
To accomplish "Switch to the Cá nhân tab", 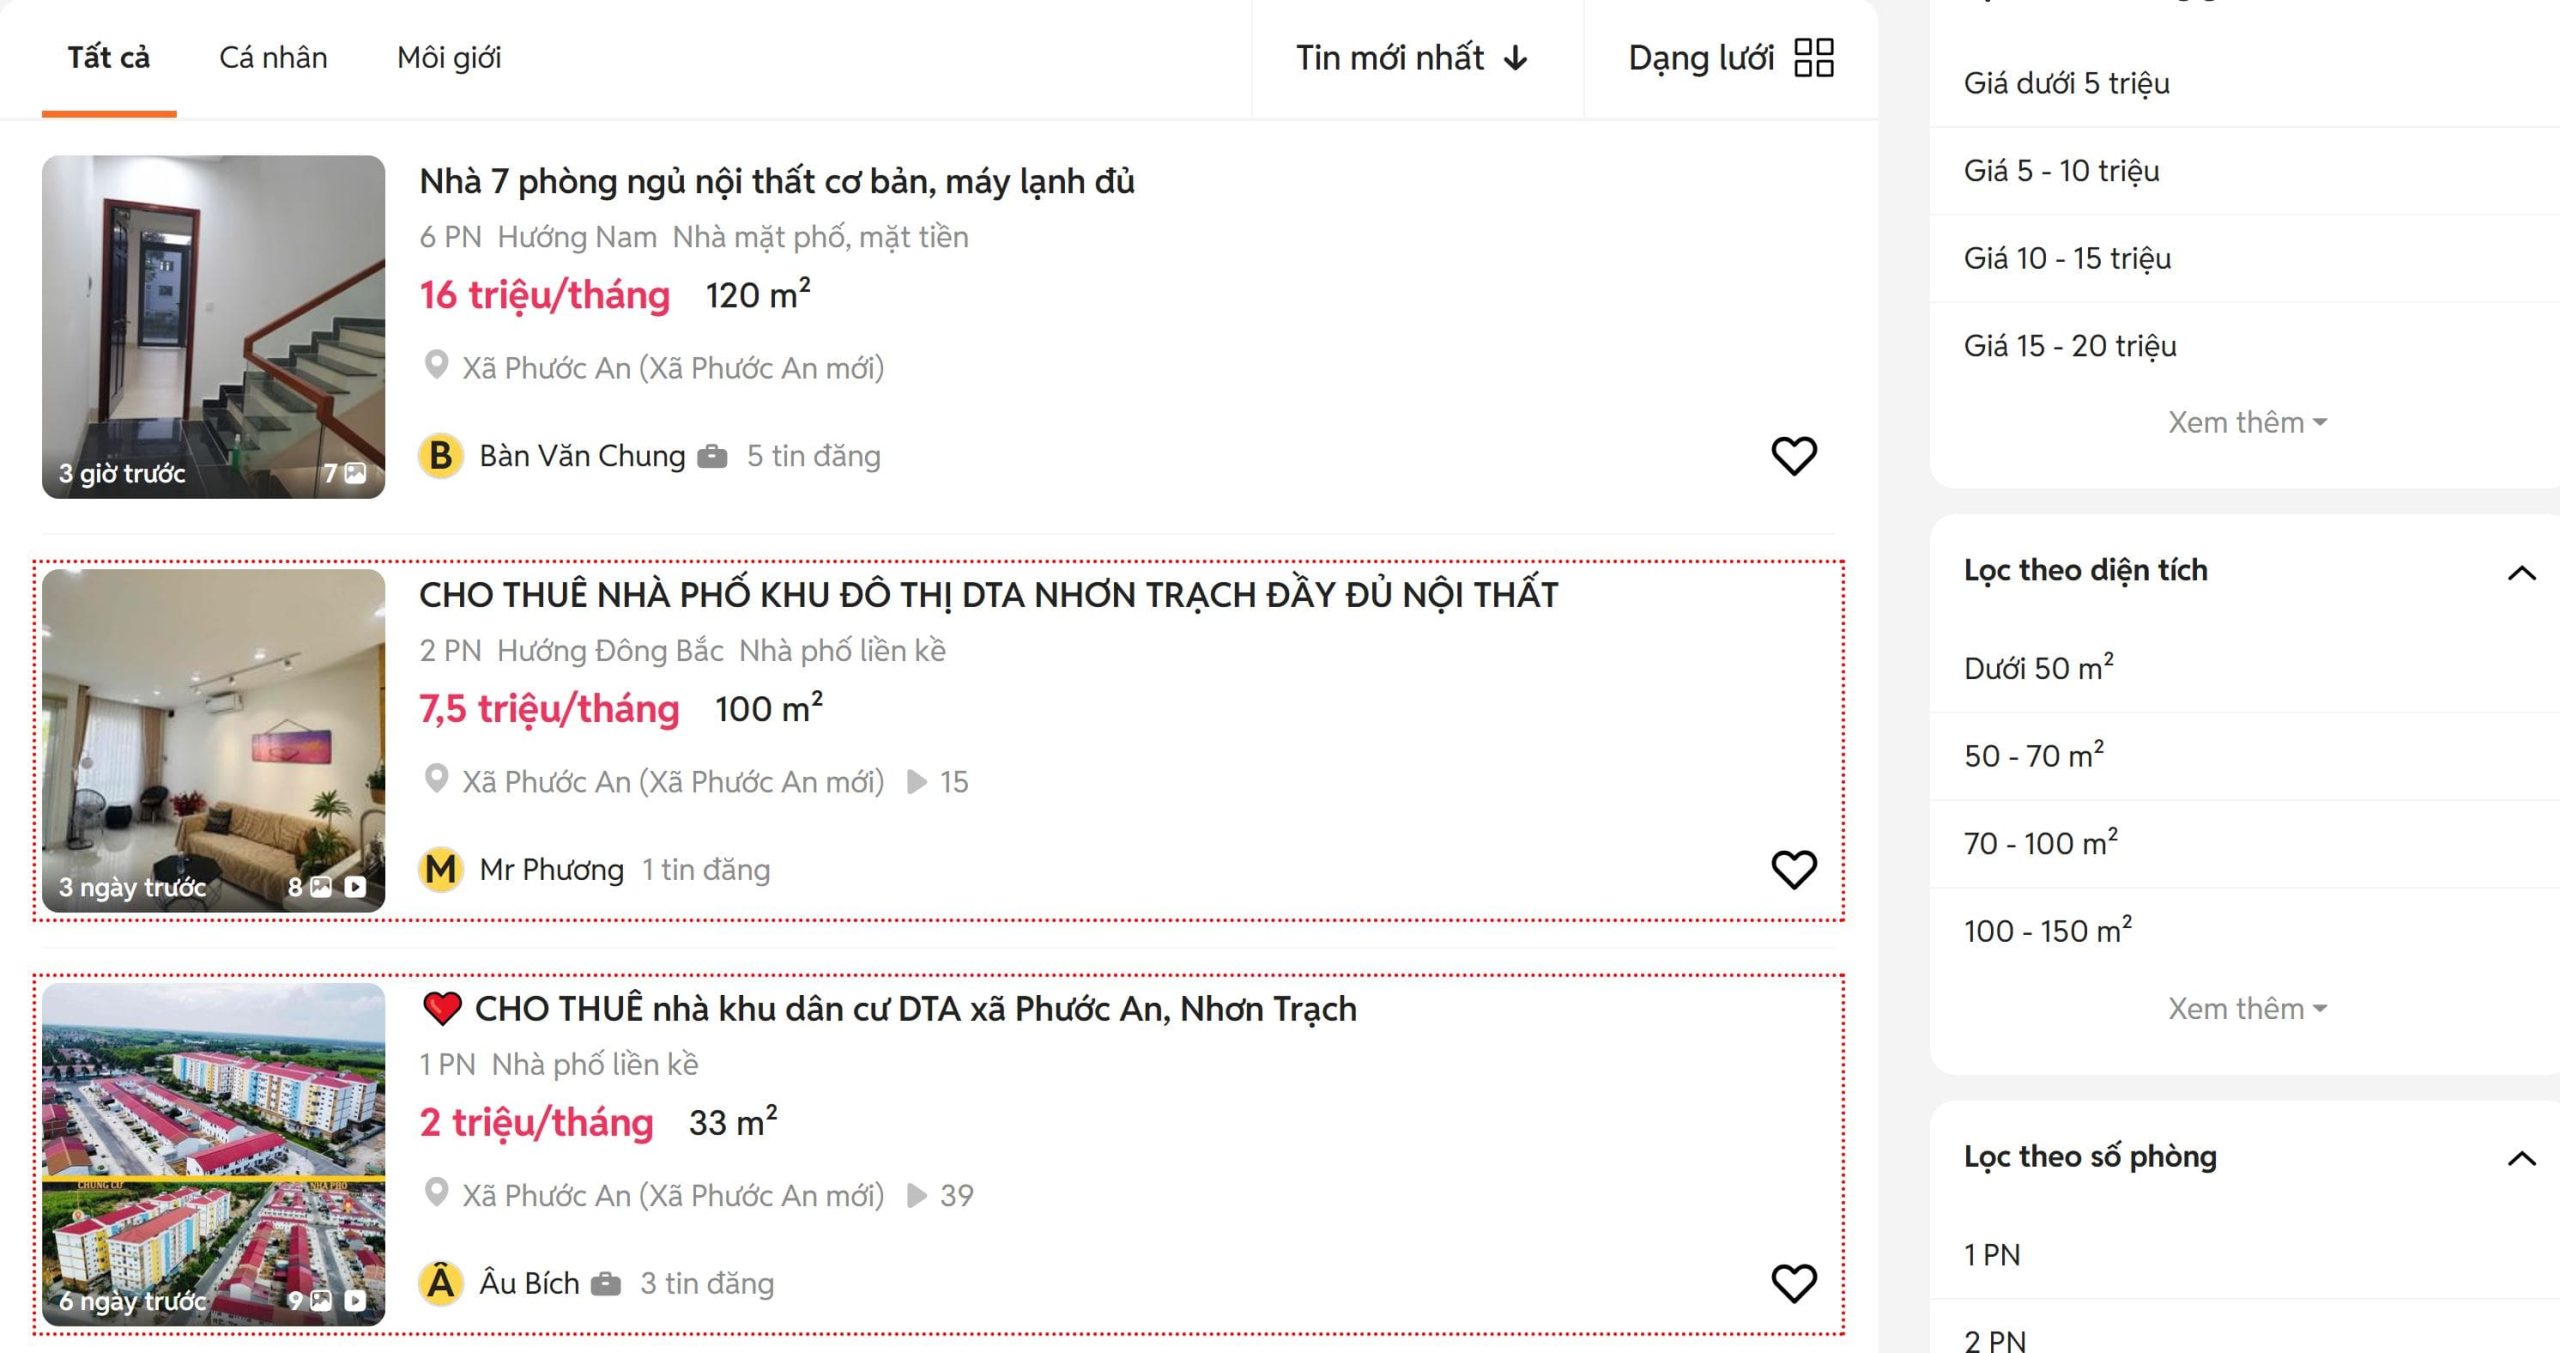I will (272, 58).
